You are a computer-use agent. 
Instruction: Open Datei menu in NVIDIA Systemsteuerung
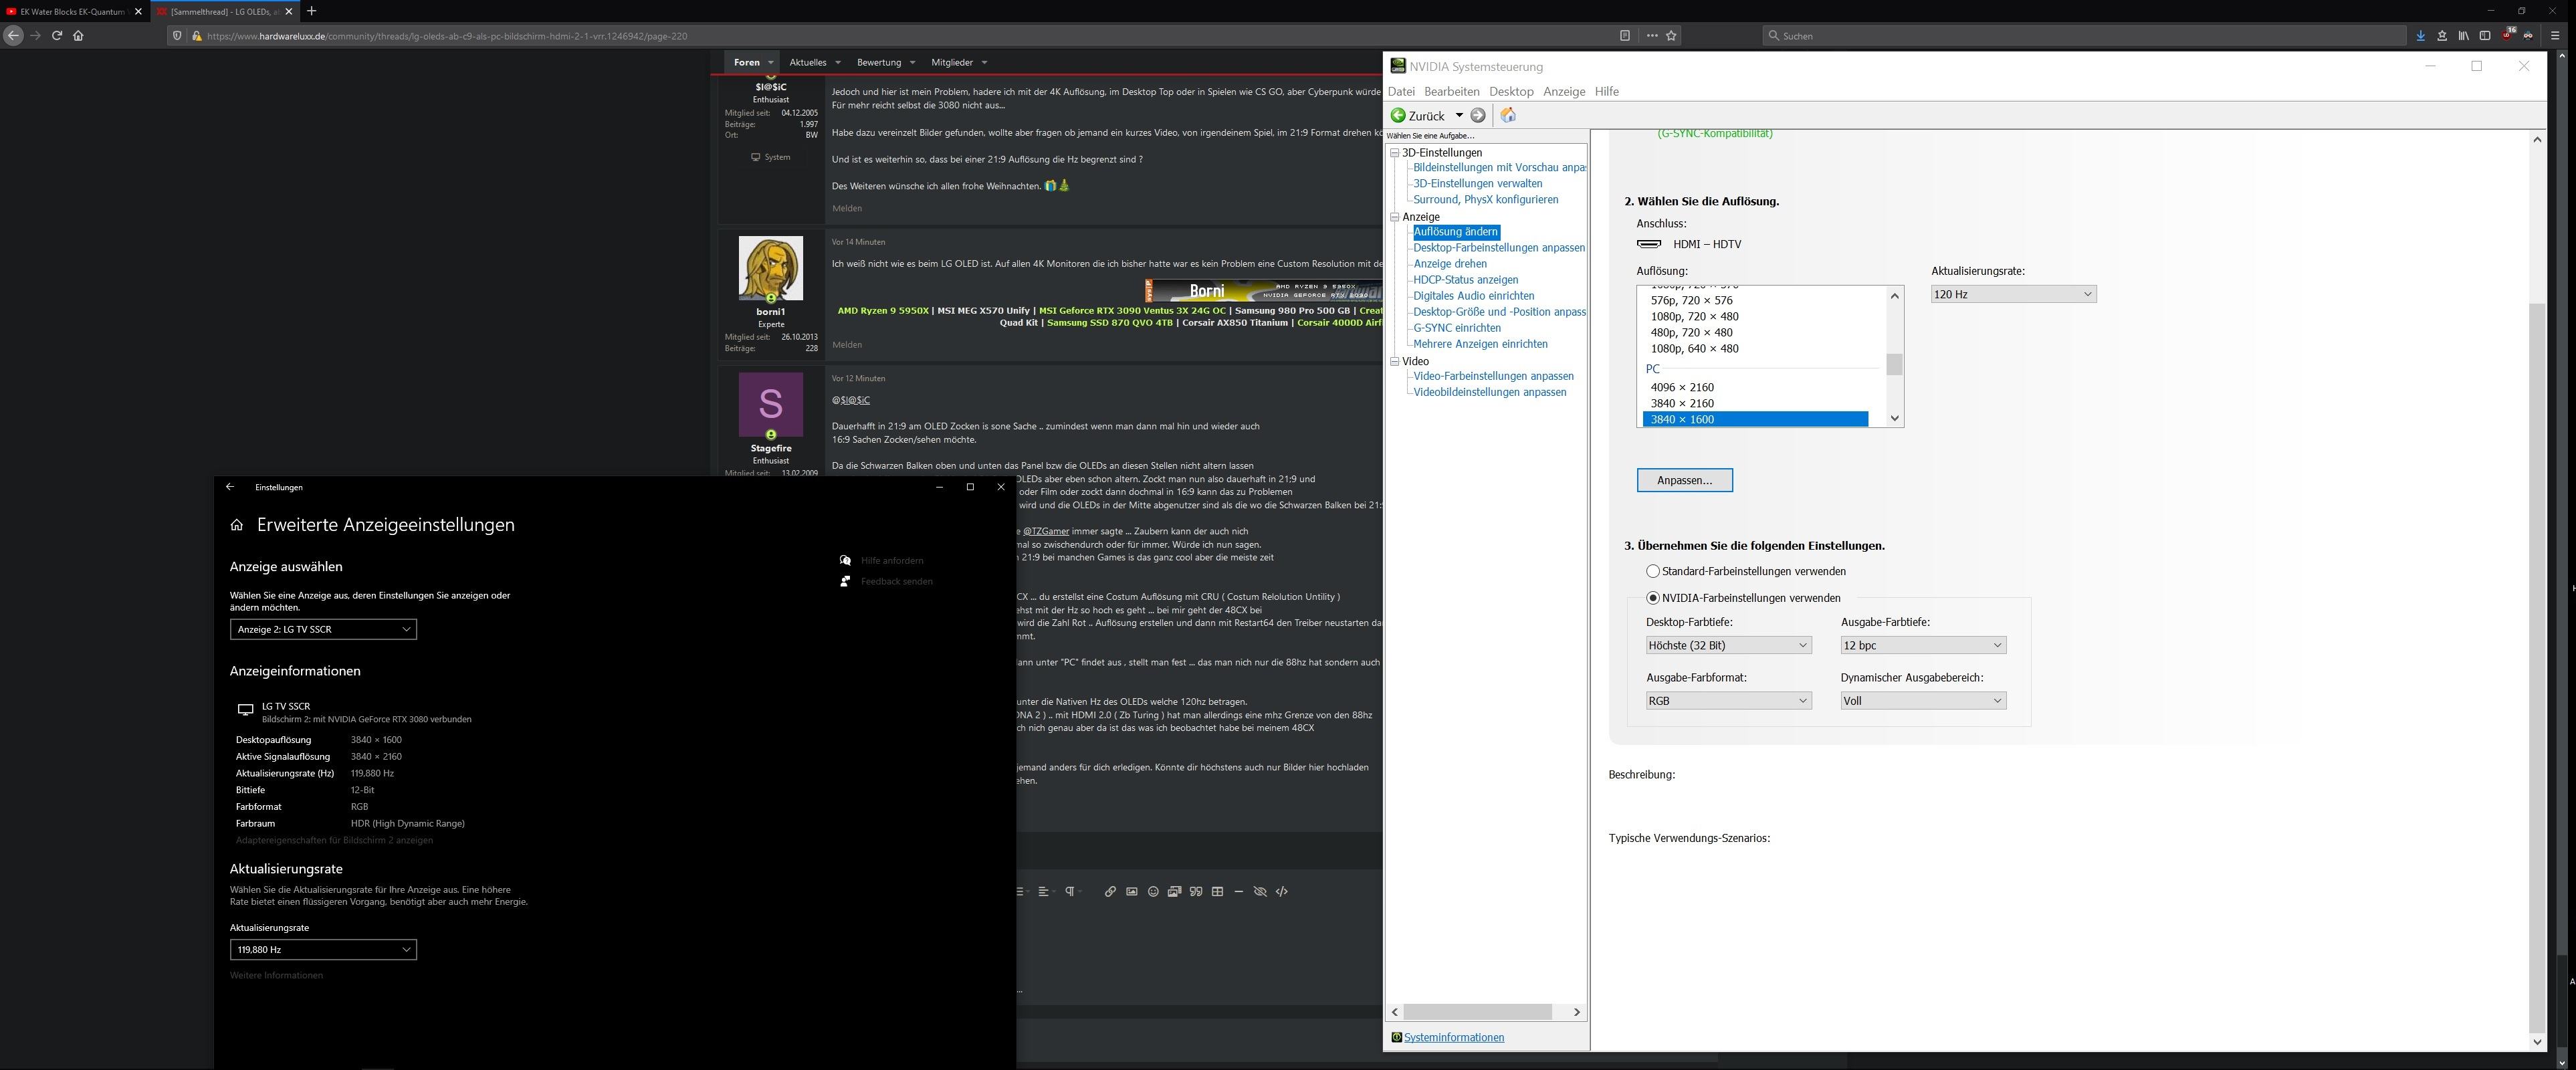(1401, 91)
